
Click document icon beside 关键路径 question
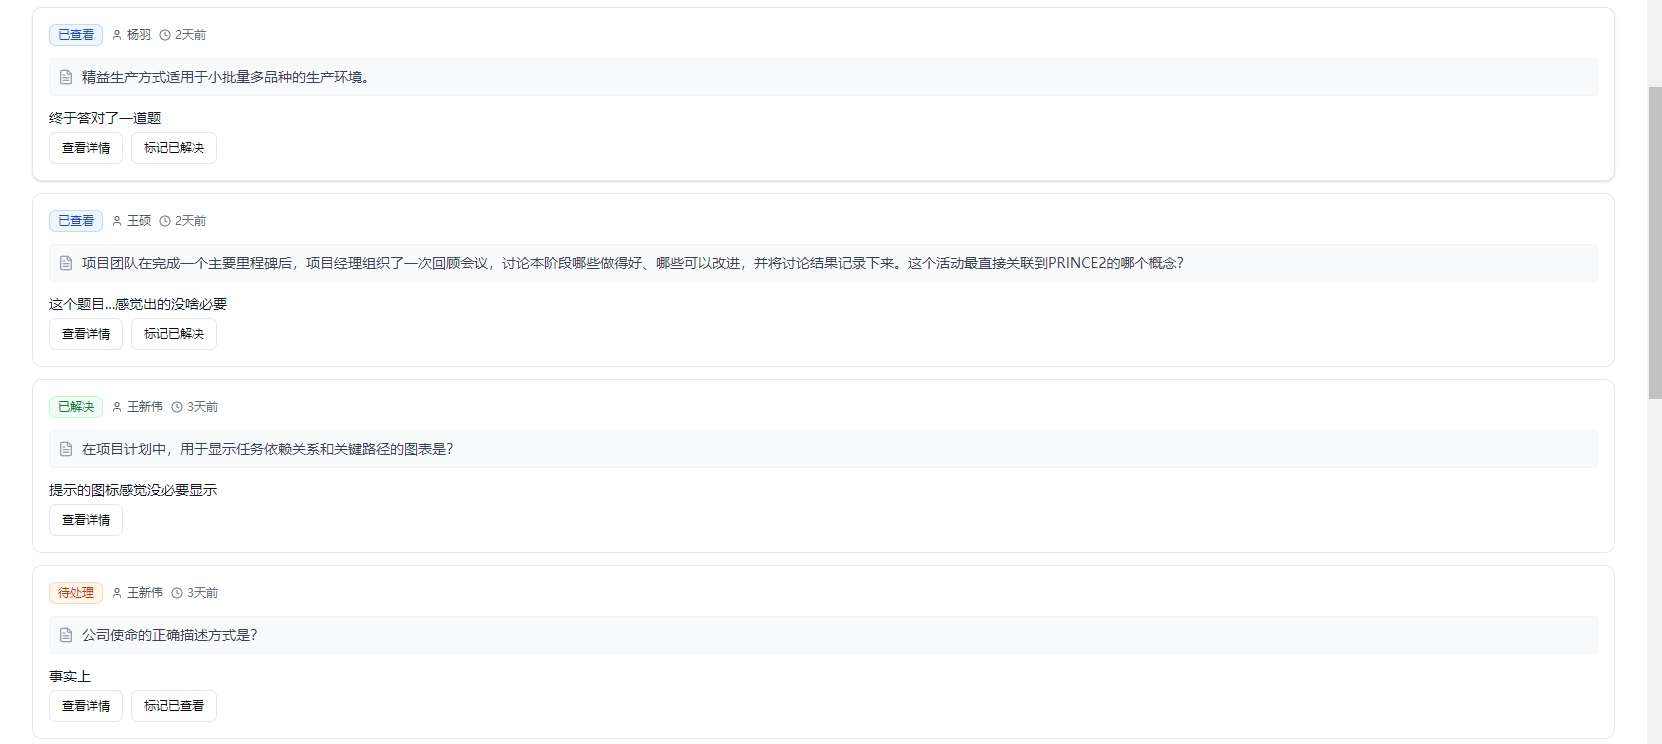(66, 449)
